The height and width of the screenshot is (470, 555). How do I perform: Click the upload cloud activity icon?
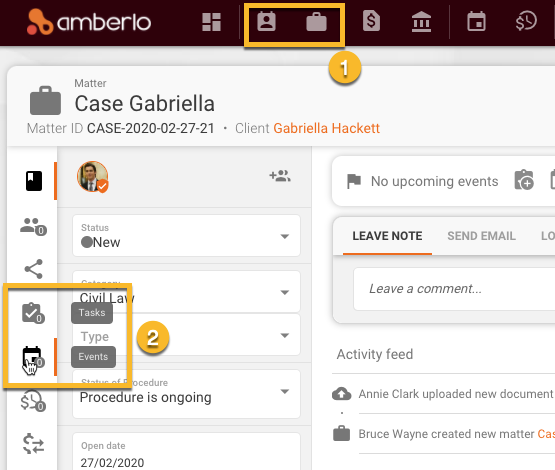pos(342,394)
